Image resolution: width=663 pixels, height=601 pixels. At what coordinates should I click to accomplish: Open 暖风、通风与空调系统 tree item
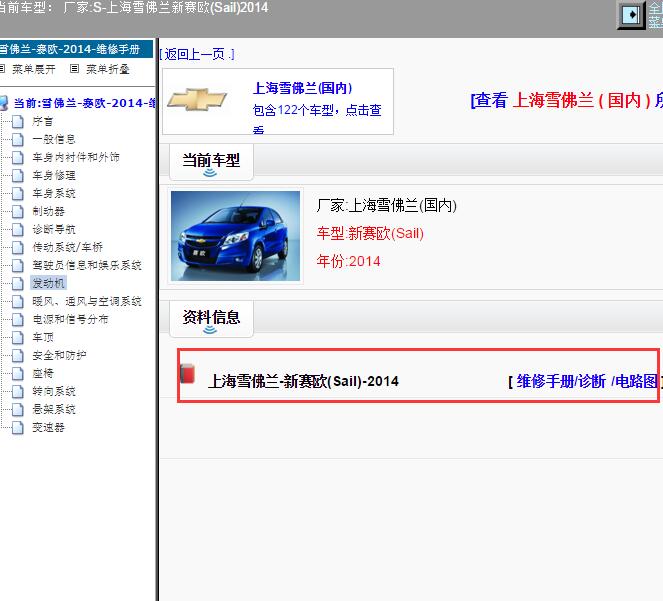87,302
